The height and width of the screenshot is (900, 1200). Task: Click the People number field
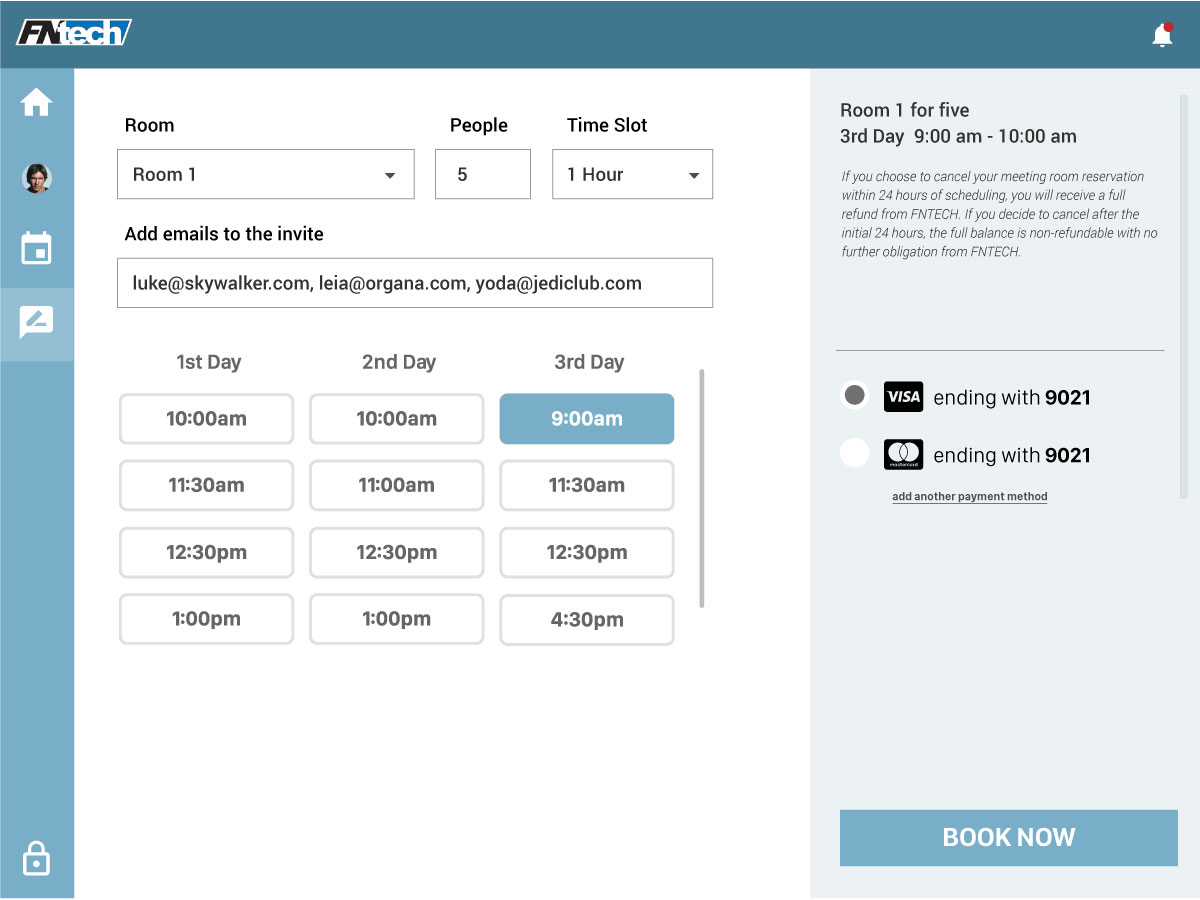coord(483,174)
